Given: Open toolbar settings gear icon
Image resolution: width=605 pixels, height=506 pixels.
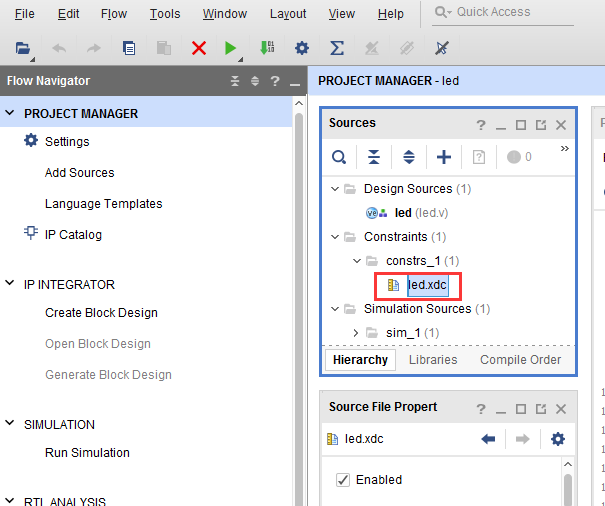Looking at the screenshot, I should (302, 48).
